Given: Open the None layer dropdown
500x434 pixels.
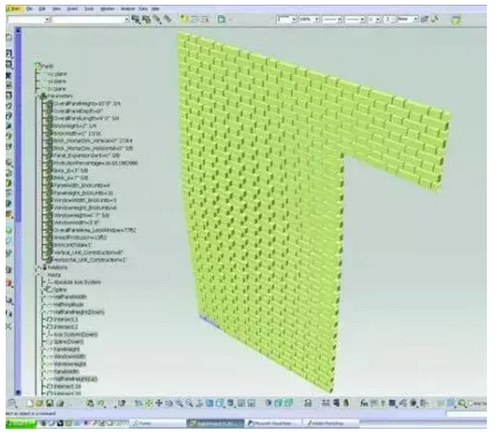Looking at the screenshot, I should click(407, 20).
